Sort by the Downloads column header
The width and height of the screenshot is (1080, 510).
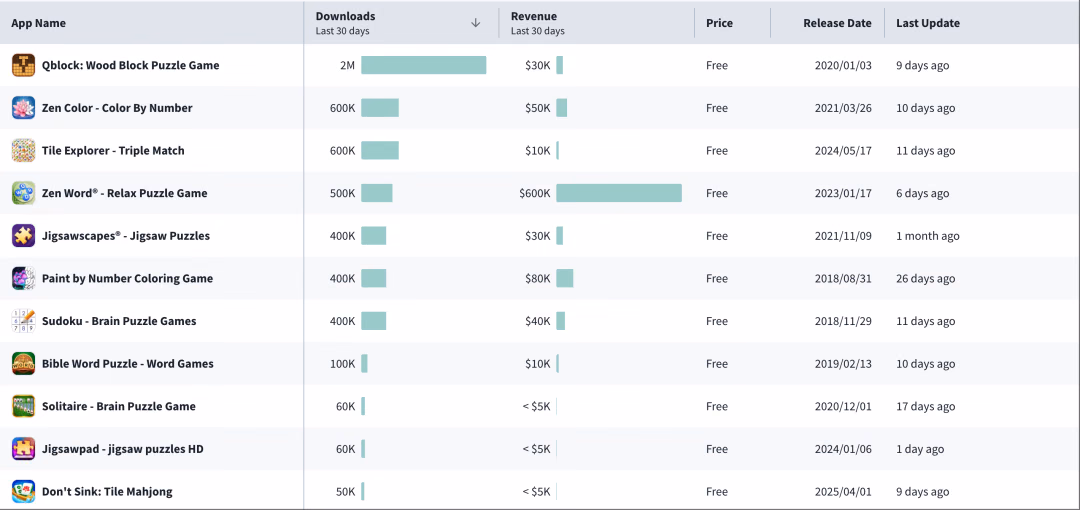tap(345, 17)
